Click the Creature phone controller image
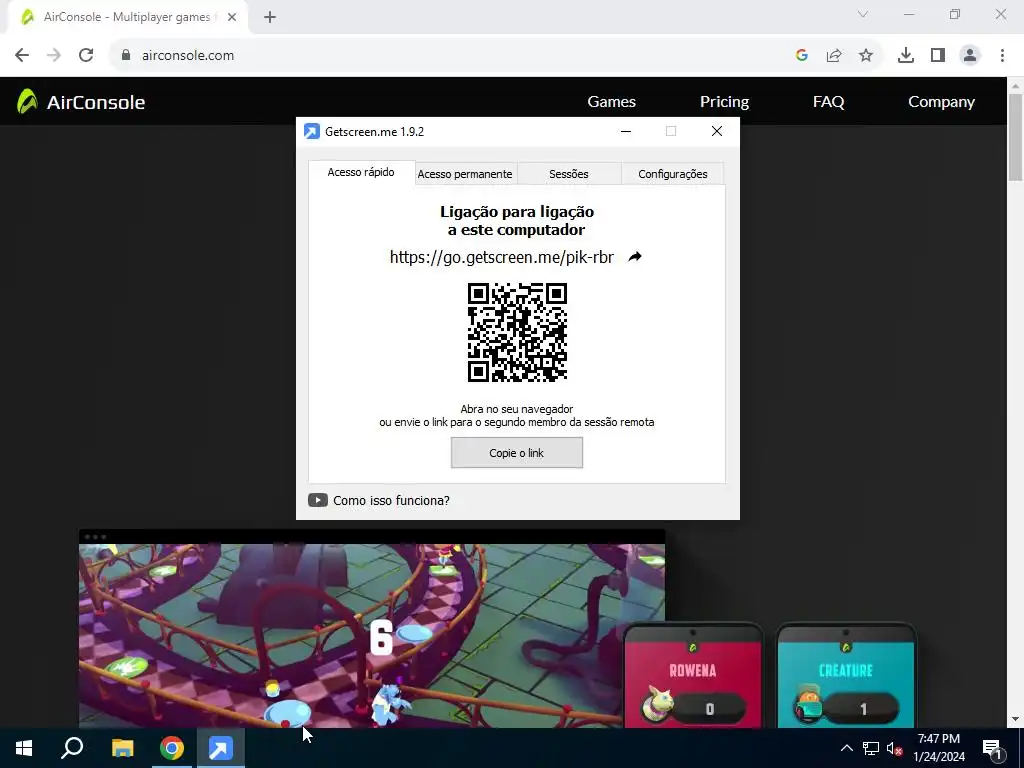The image size is (1024, 768). 846,675
